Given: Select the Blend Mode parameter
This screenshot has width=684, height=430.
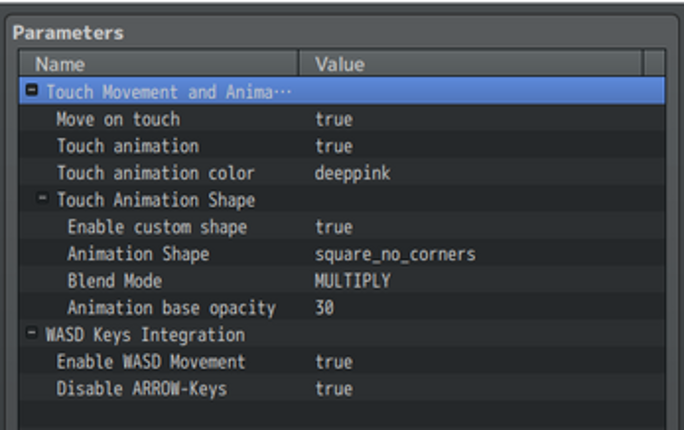Looking at the screenshot, I should 115,280.
